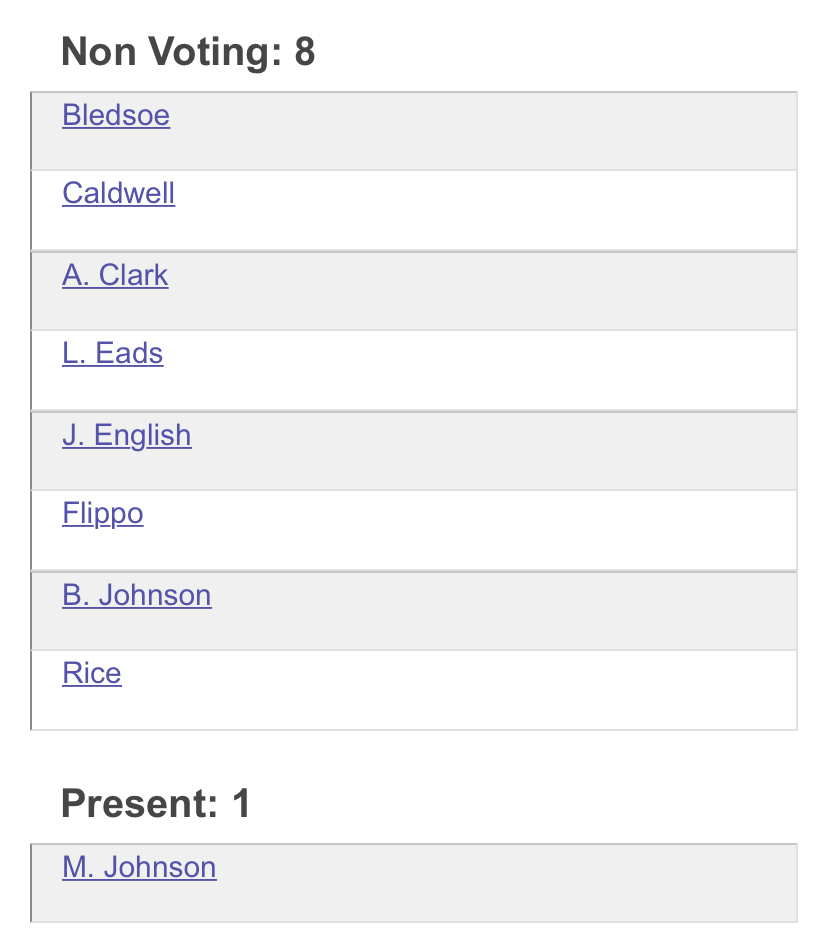Open the Bledsoe member link

tap(116, 116)
